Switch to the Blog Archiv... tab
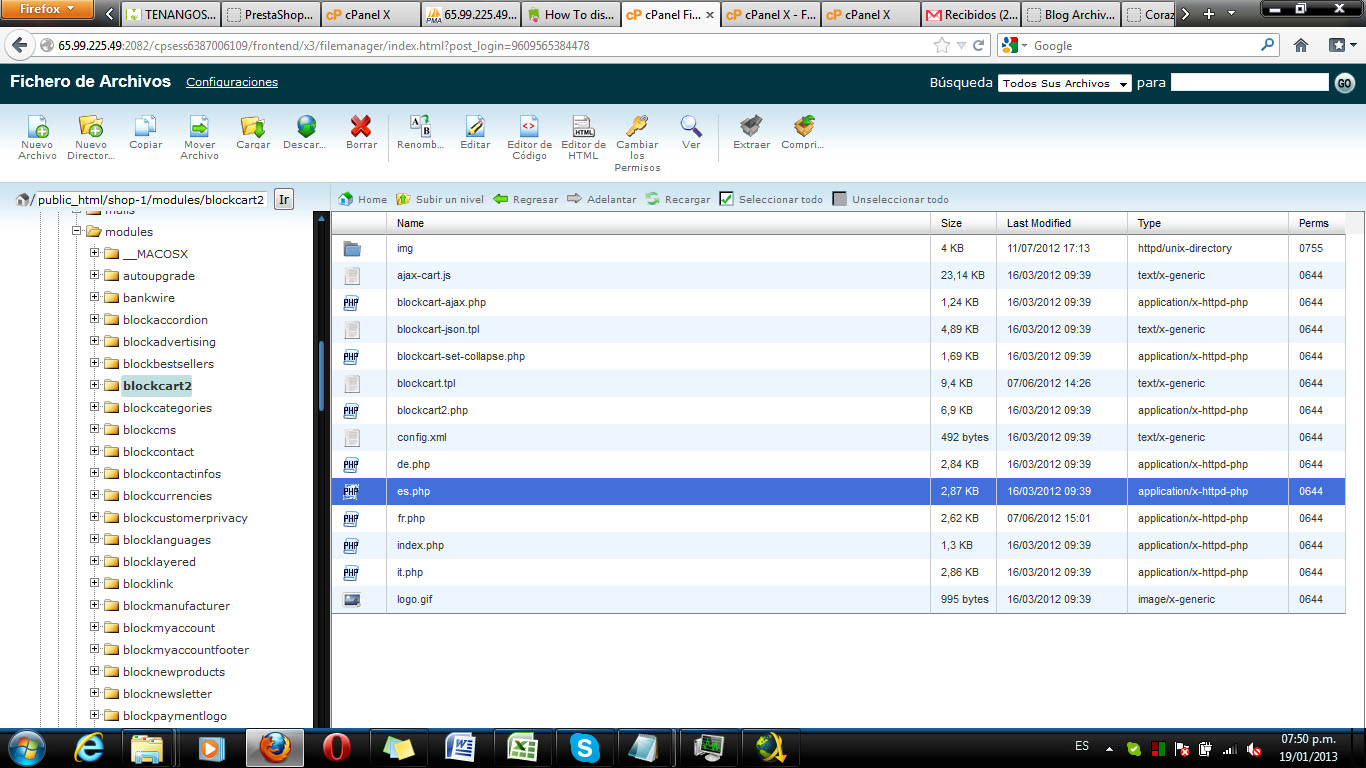 pos(1070,15)
